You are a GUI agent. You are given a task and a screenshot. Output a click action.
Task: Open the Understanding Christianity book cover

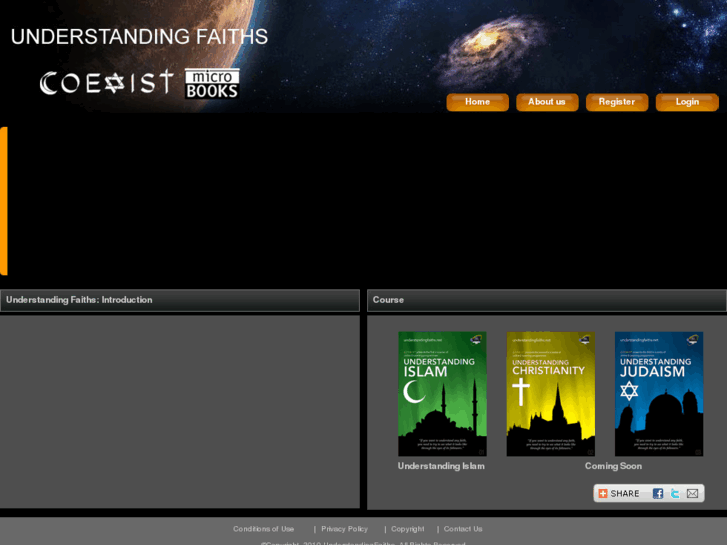(550, 394)
